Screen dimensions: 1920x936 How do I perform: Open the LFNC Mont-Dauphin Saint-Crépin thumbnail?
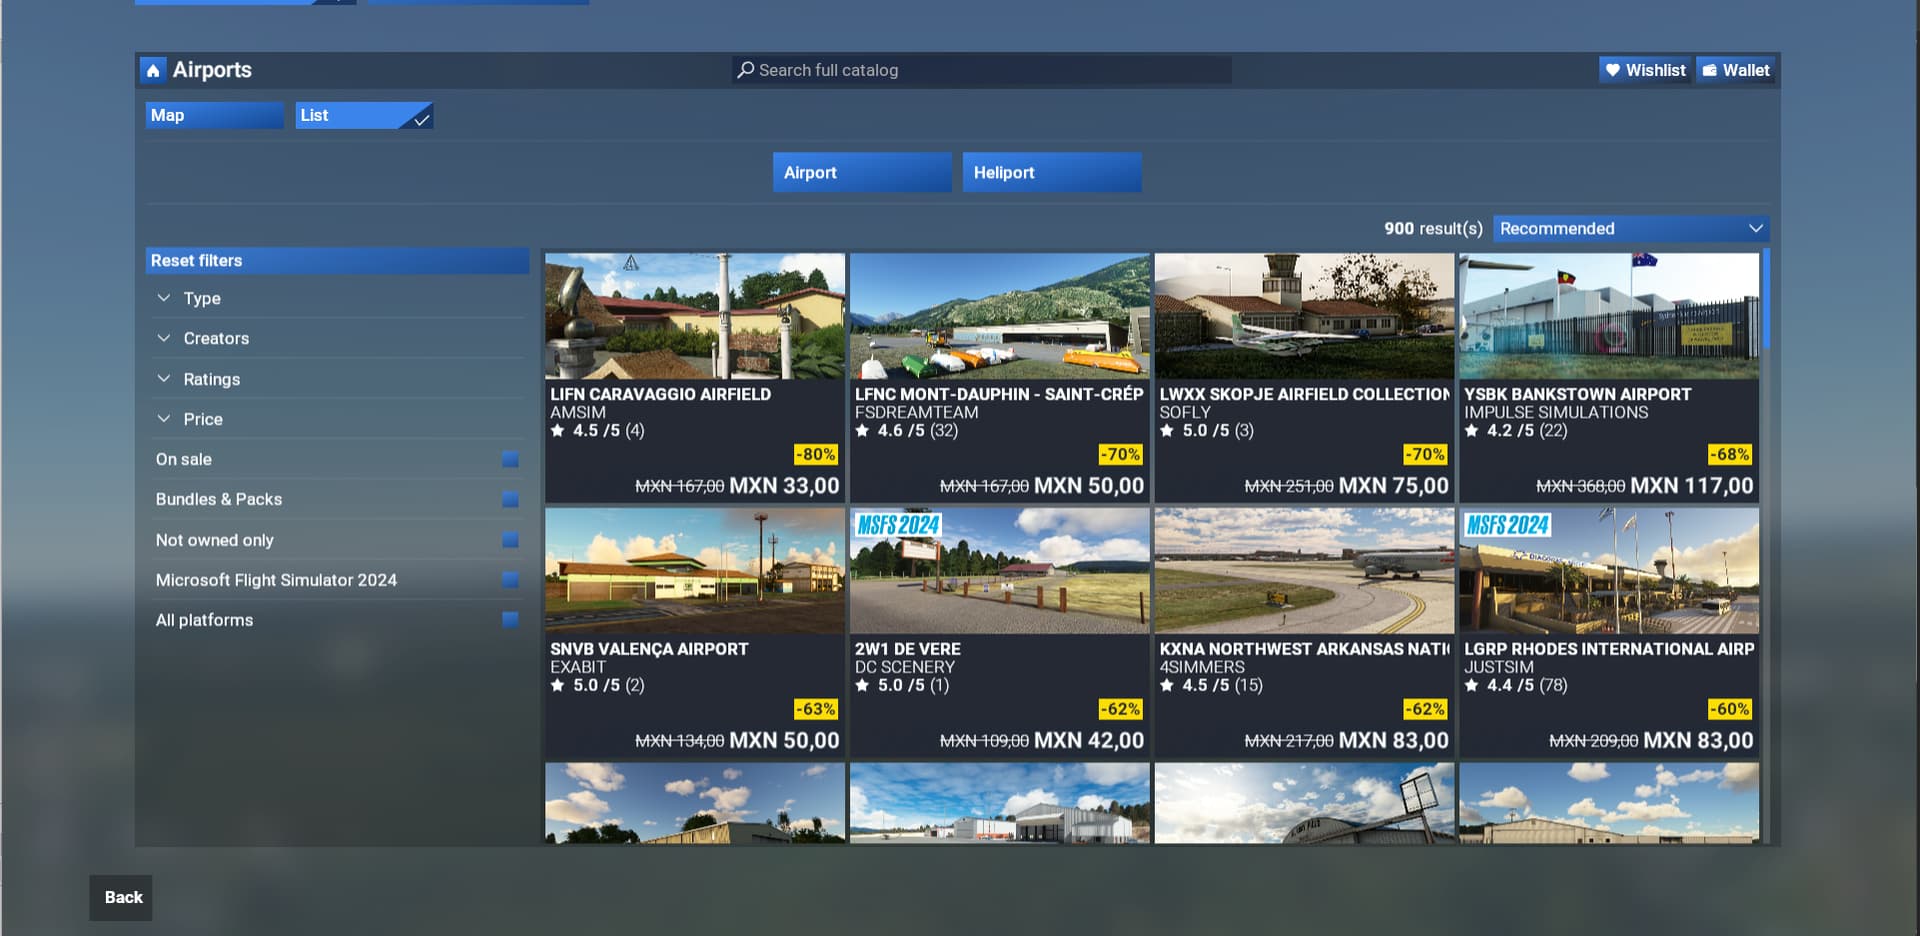pyautogui.click(x=1000, y=316)
